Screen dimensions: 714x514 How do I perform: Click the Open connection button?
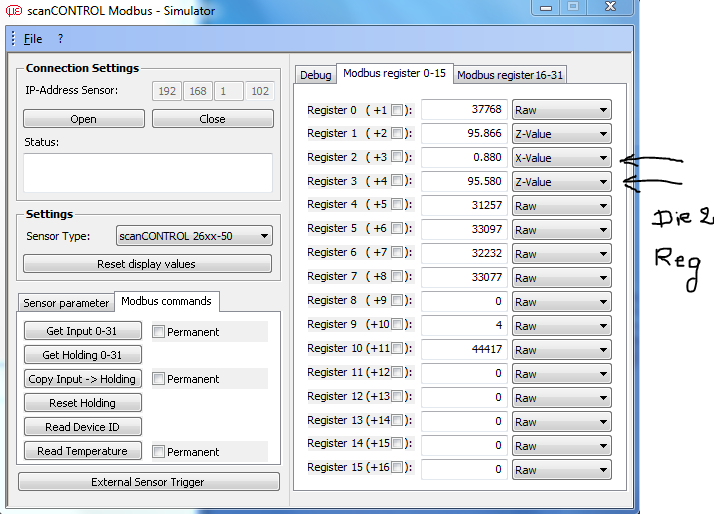84,119
